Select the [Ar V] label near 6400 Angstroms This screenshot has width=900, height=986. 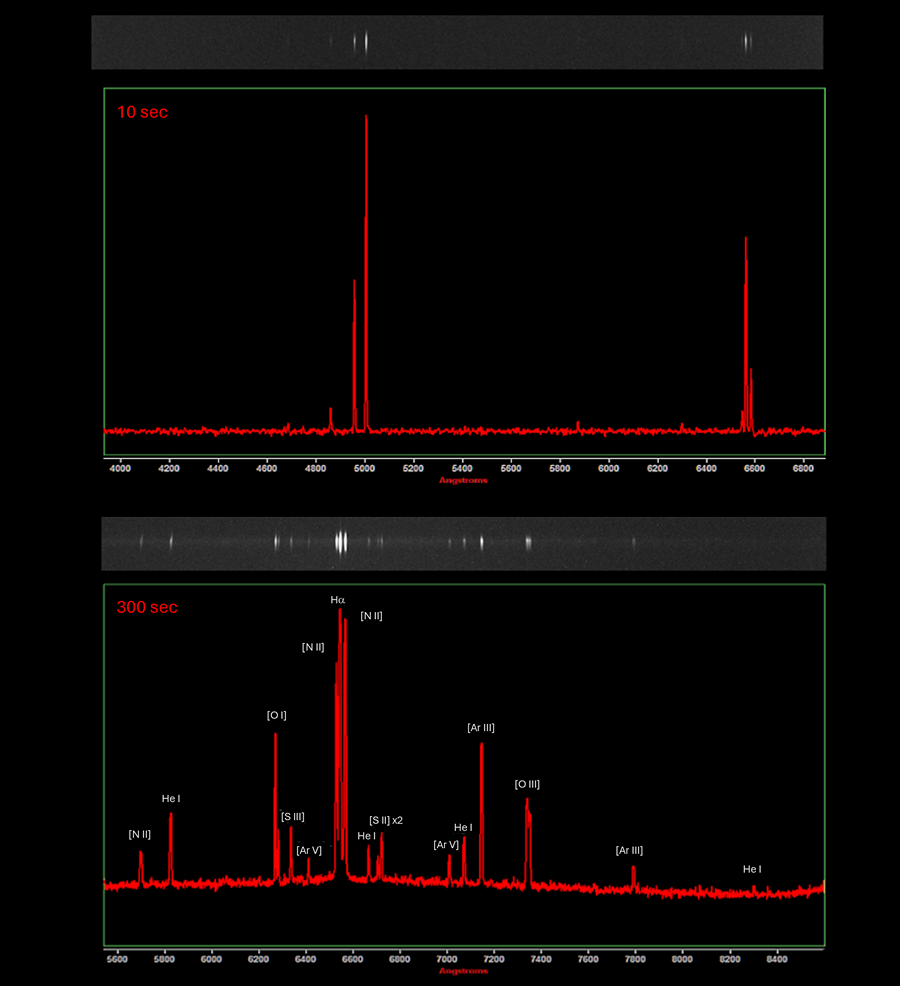pos(309,850)
